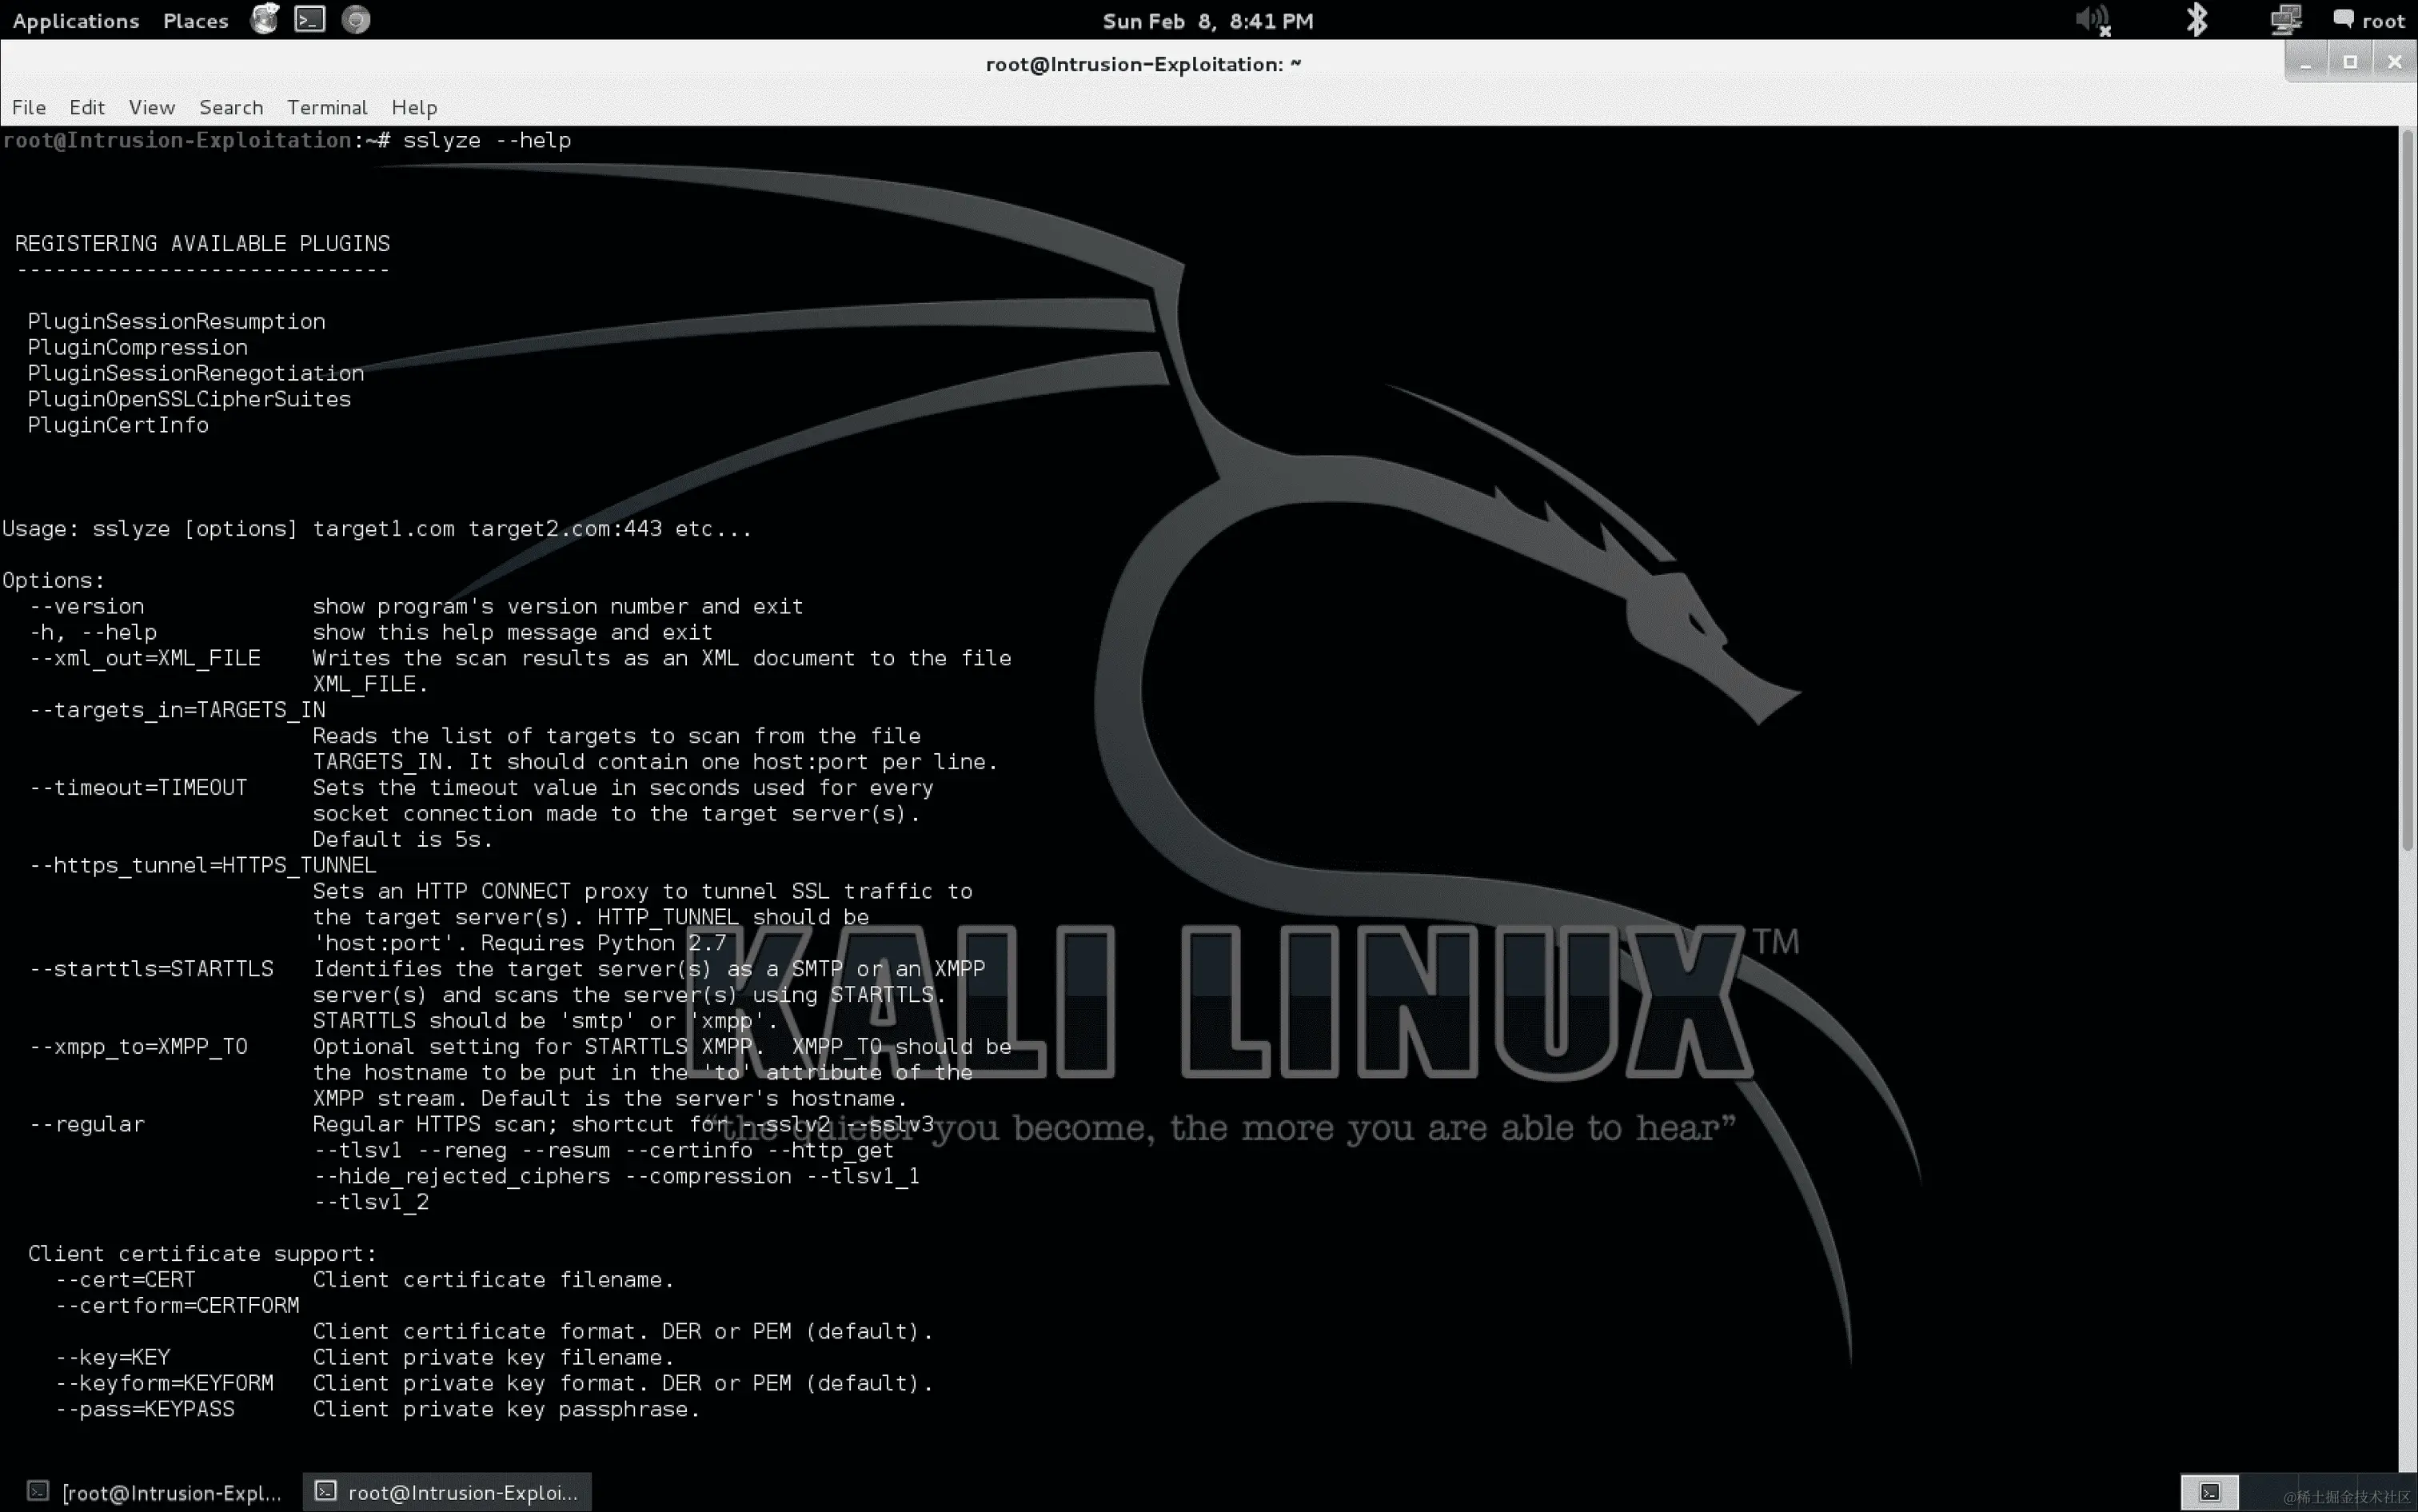
Task: Click the terminal vertical scrollbar
Action: pyautogui.click(x=2408, y=490)
